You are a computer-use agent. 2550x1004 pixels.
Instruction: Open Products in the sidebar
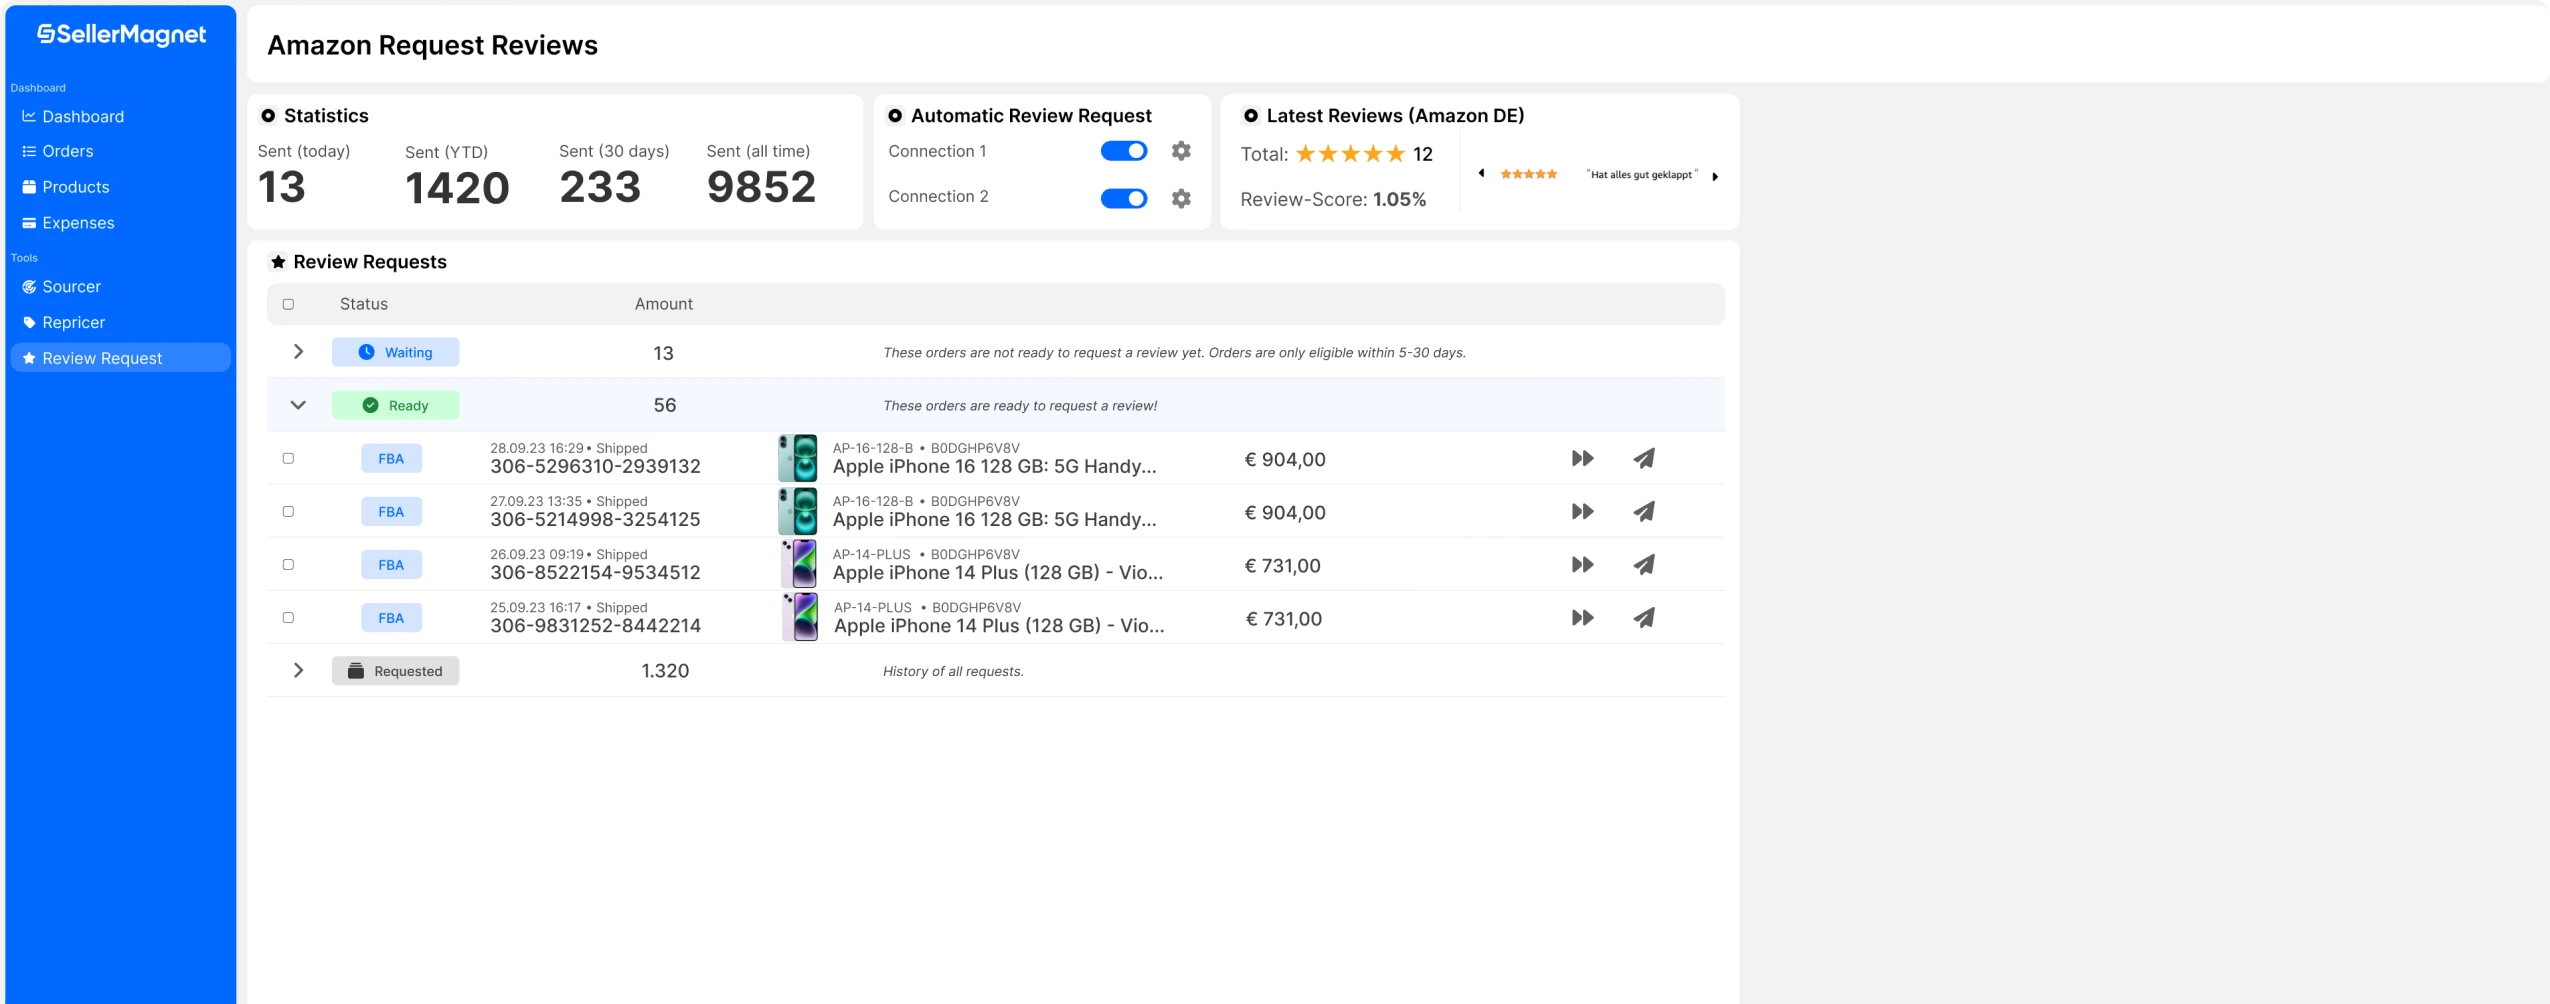pos(65,187)
